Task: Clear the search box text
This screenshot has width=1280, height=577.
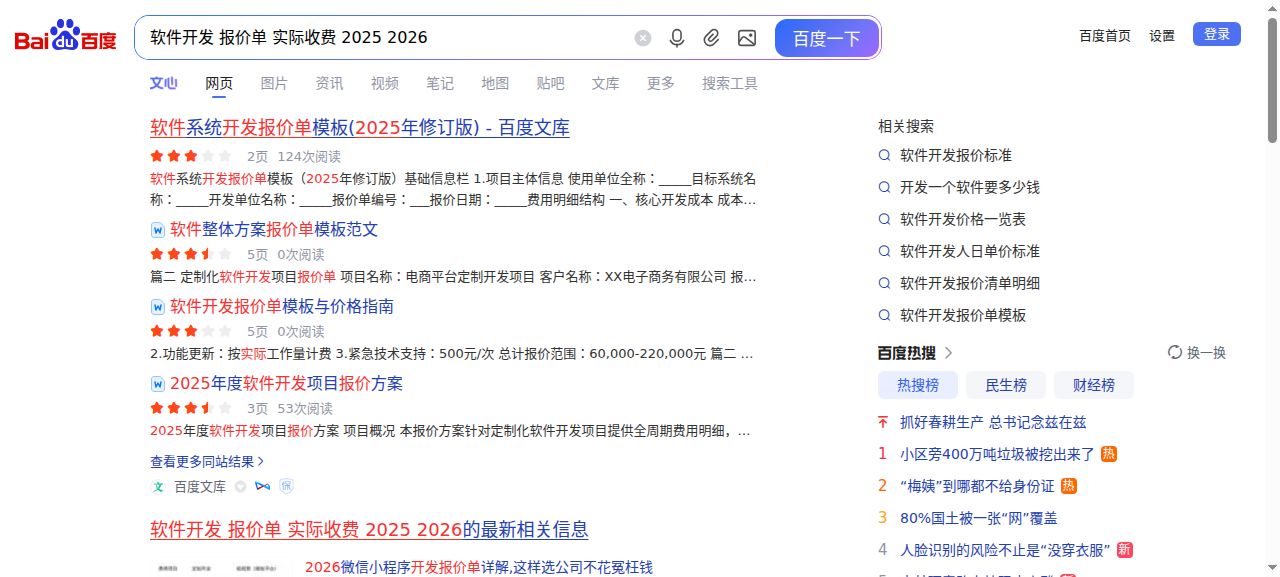Action: [x=643, y=38]
